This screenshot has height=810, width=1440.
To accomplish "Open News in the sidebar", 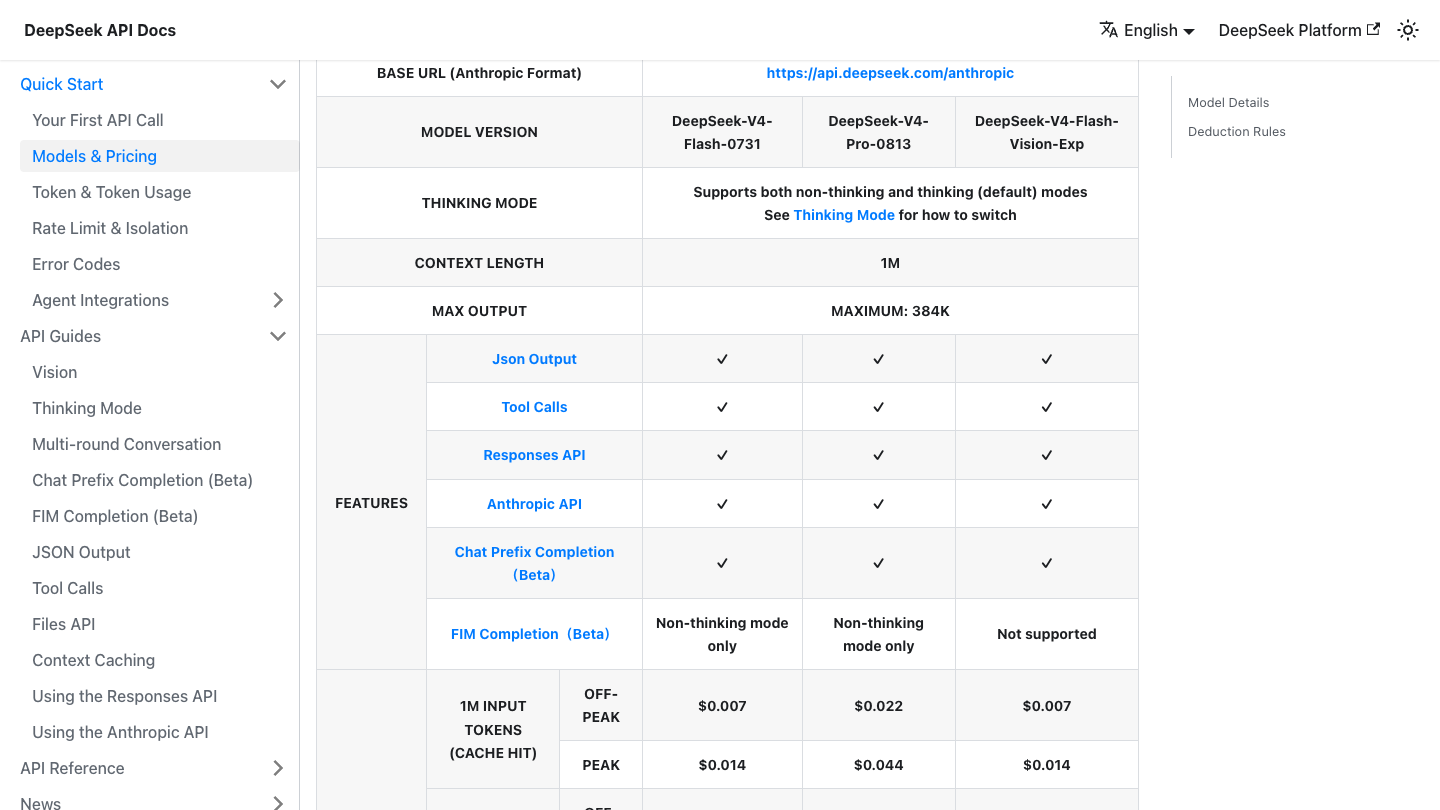I will point(41,803).
